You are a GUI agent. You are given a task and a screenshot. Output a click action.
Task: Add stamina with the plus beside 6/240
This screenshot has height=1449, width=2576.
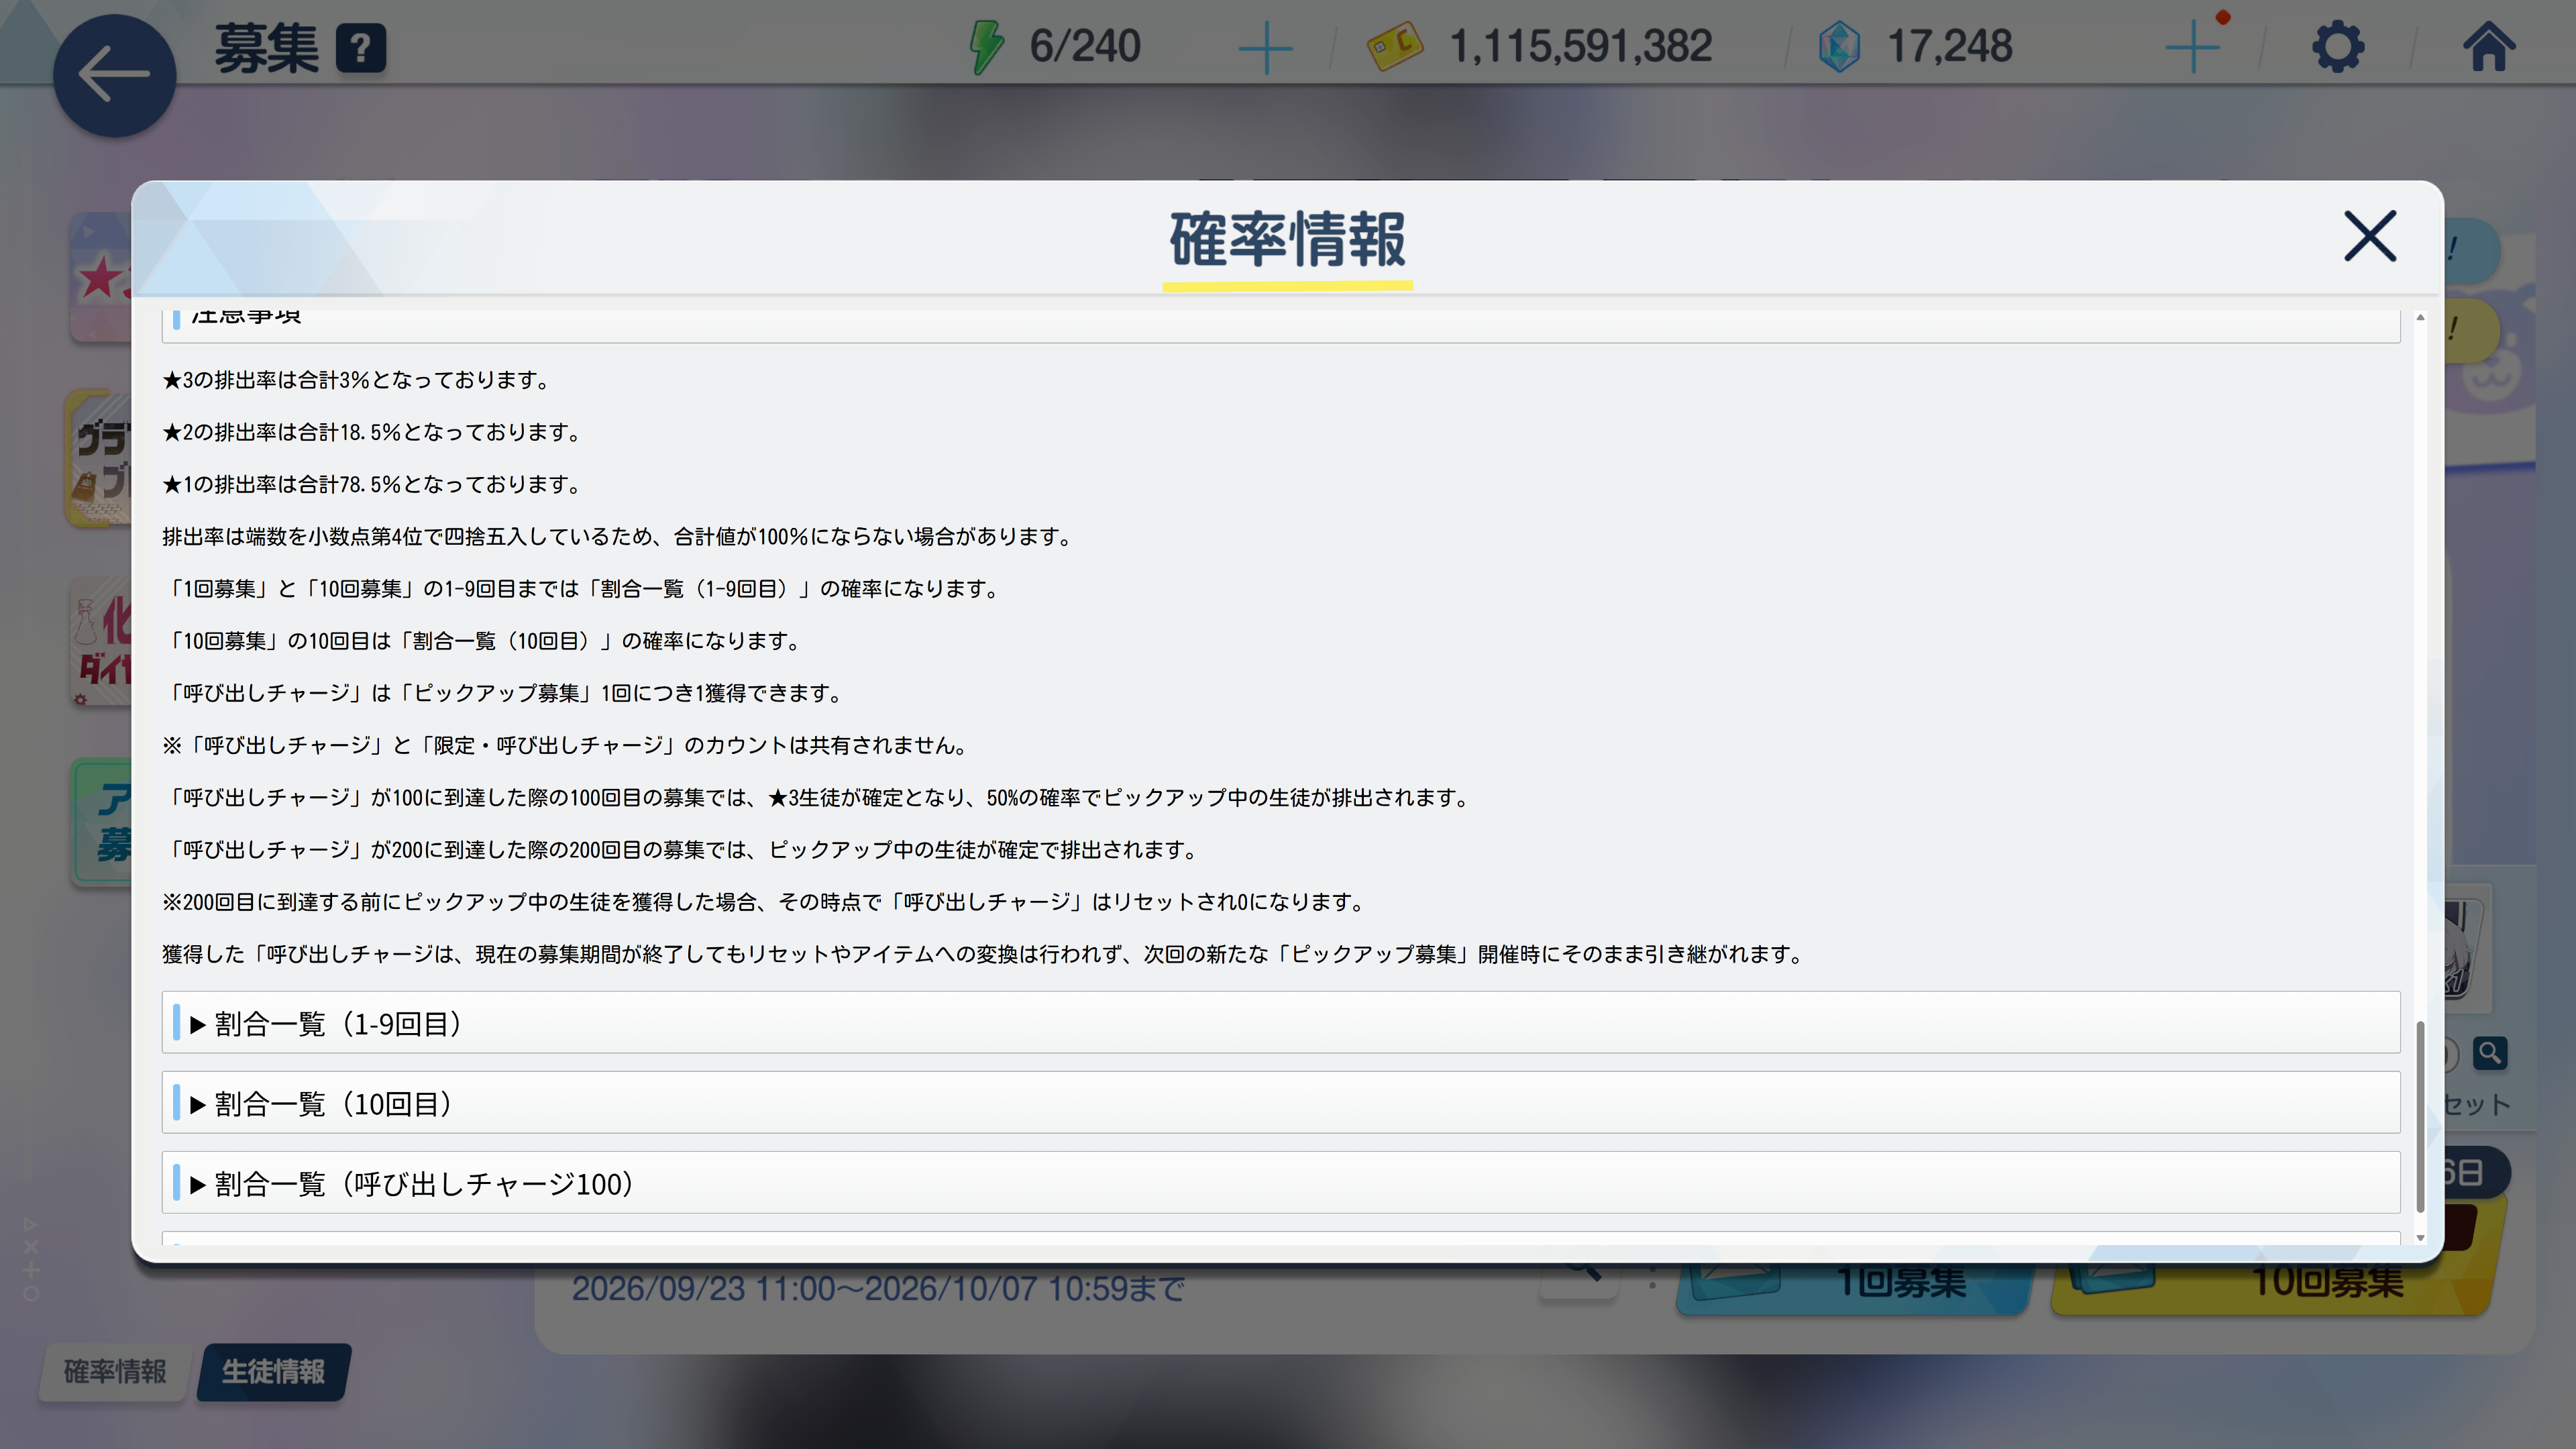pyautogui.click(x=1265, y=47)
